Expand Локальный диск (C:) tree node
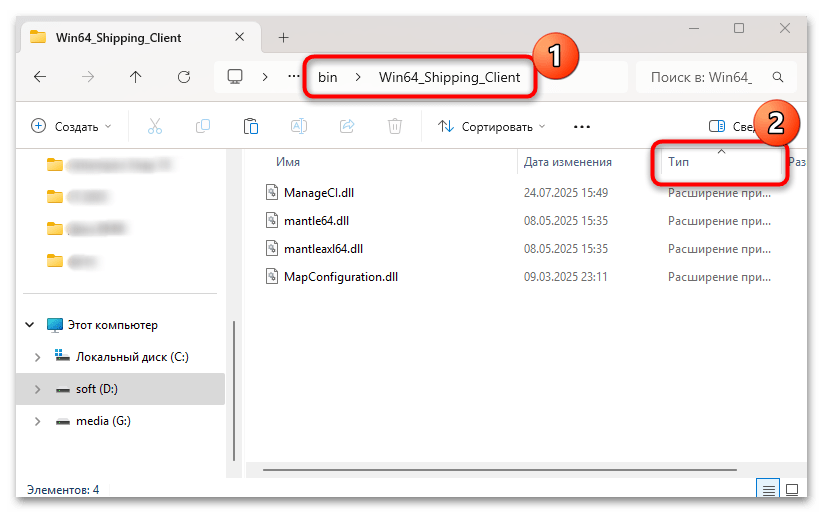The height and width of the screenshot is (513, 823). tap(37, 357)
